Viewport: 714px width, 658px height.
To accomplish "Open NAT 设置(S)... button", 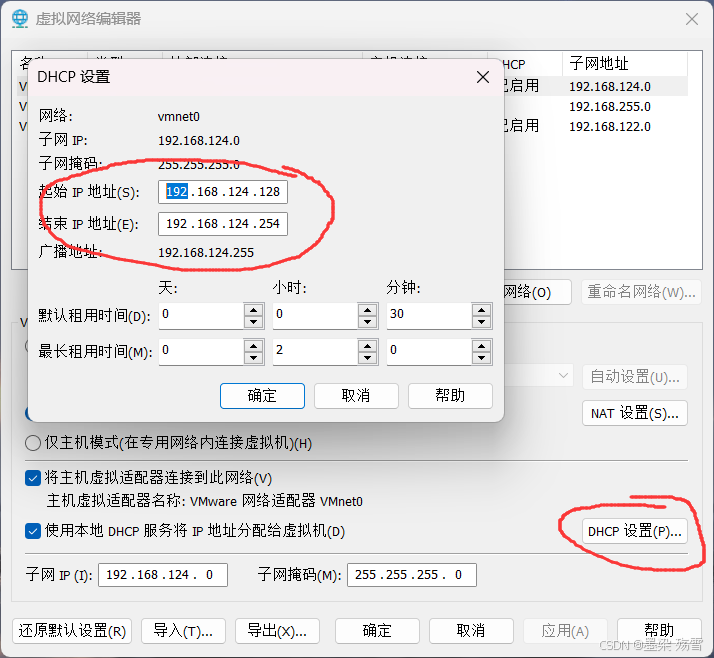I will pyautogui.click(x=634, y=413).
